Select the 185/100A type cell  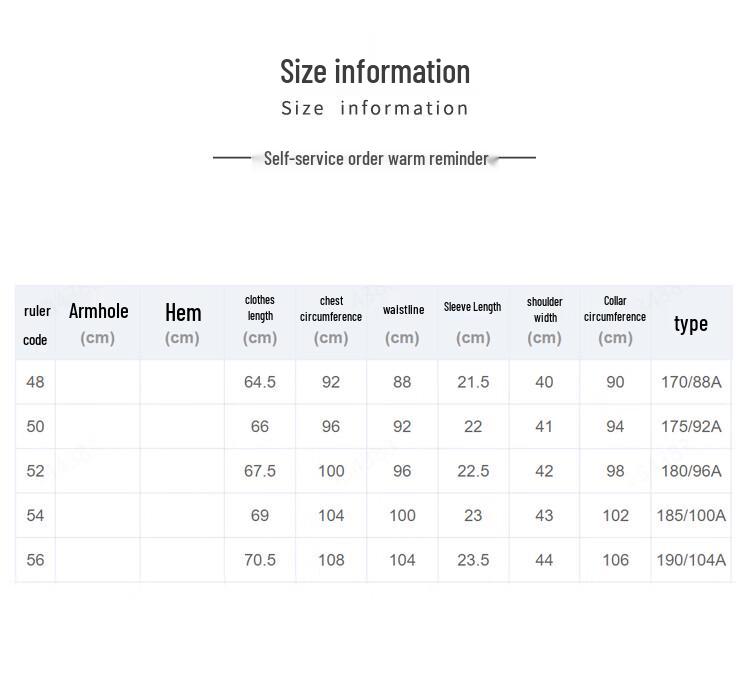[x=691, y=516]
